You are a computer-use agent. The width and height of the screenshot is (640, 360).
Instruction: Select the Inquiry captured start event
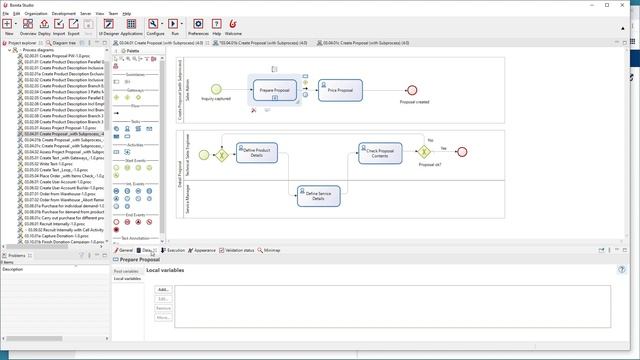click(x=216, y=89)
